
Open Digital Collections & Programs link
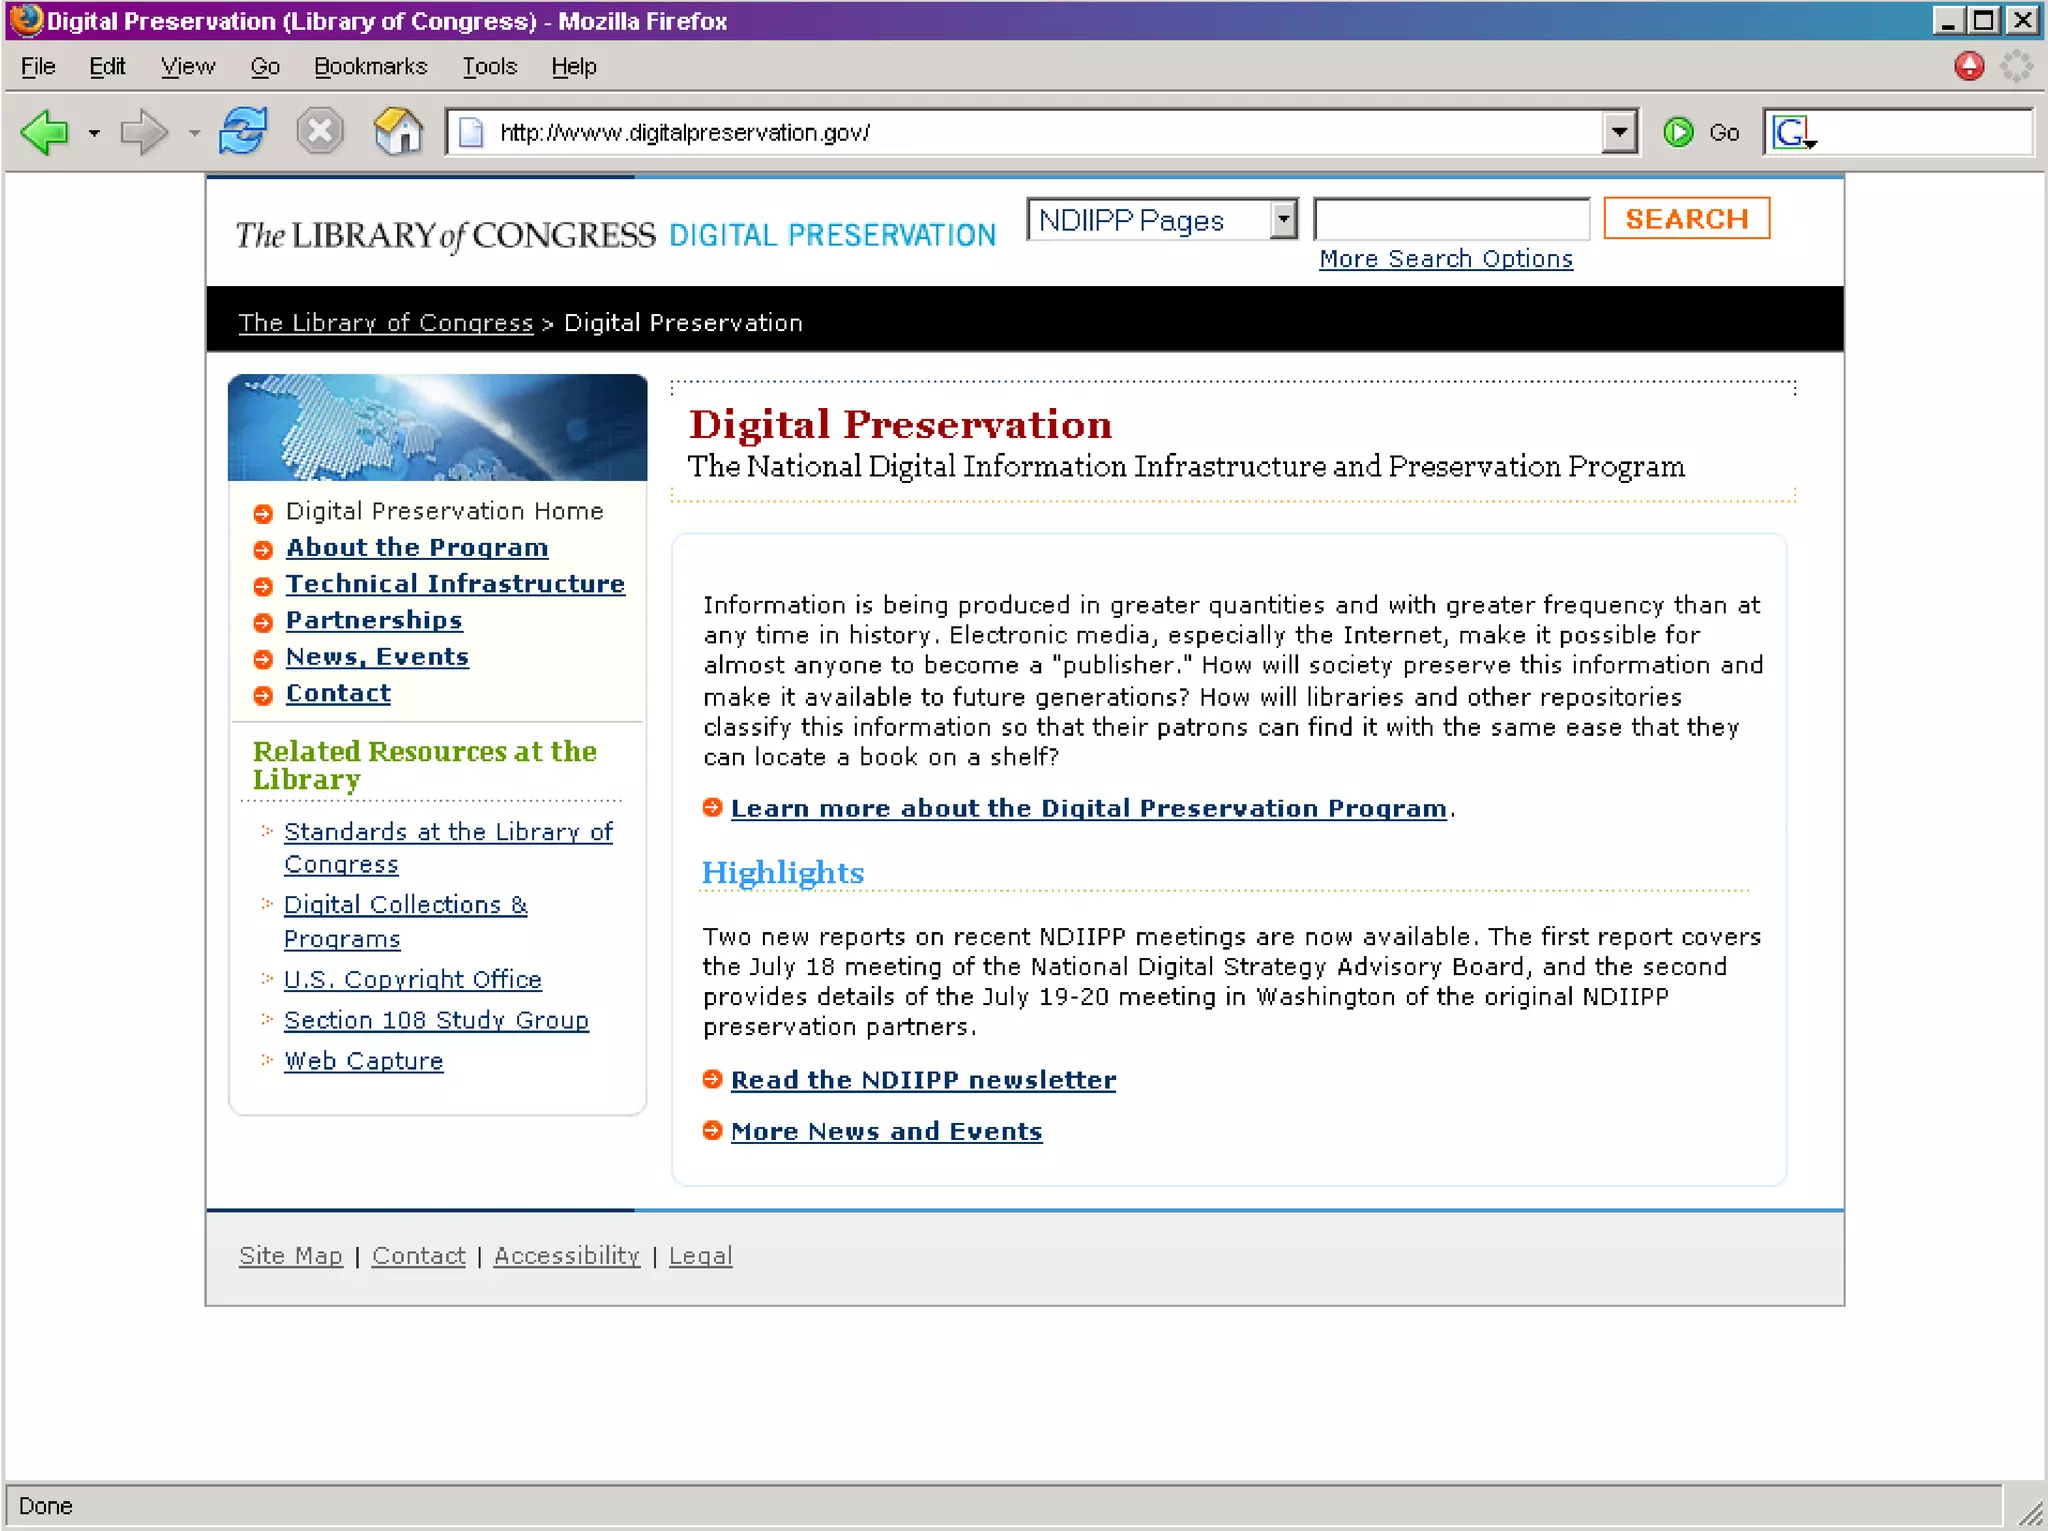click(x=405, y=921)
